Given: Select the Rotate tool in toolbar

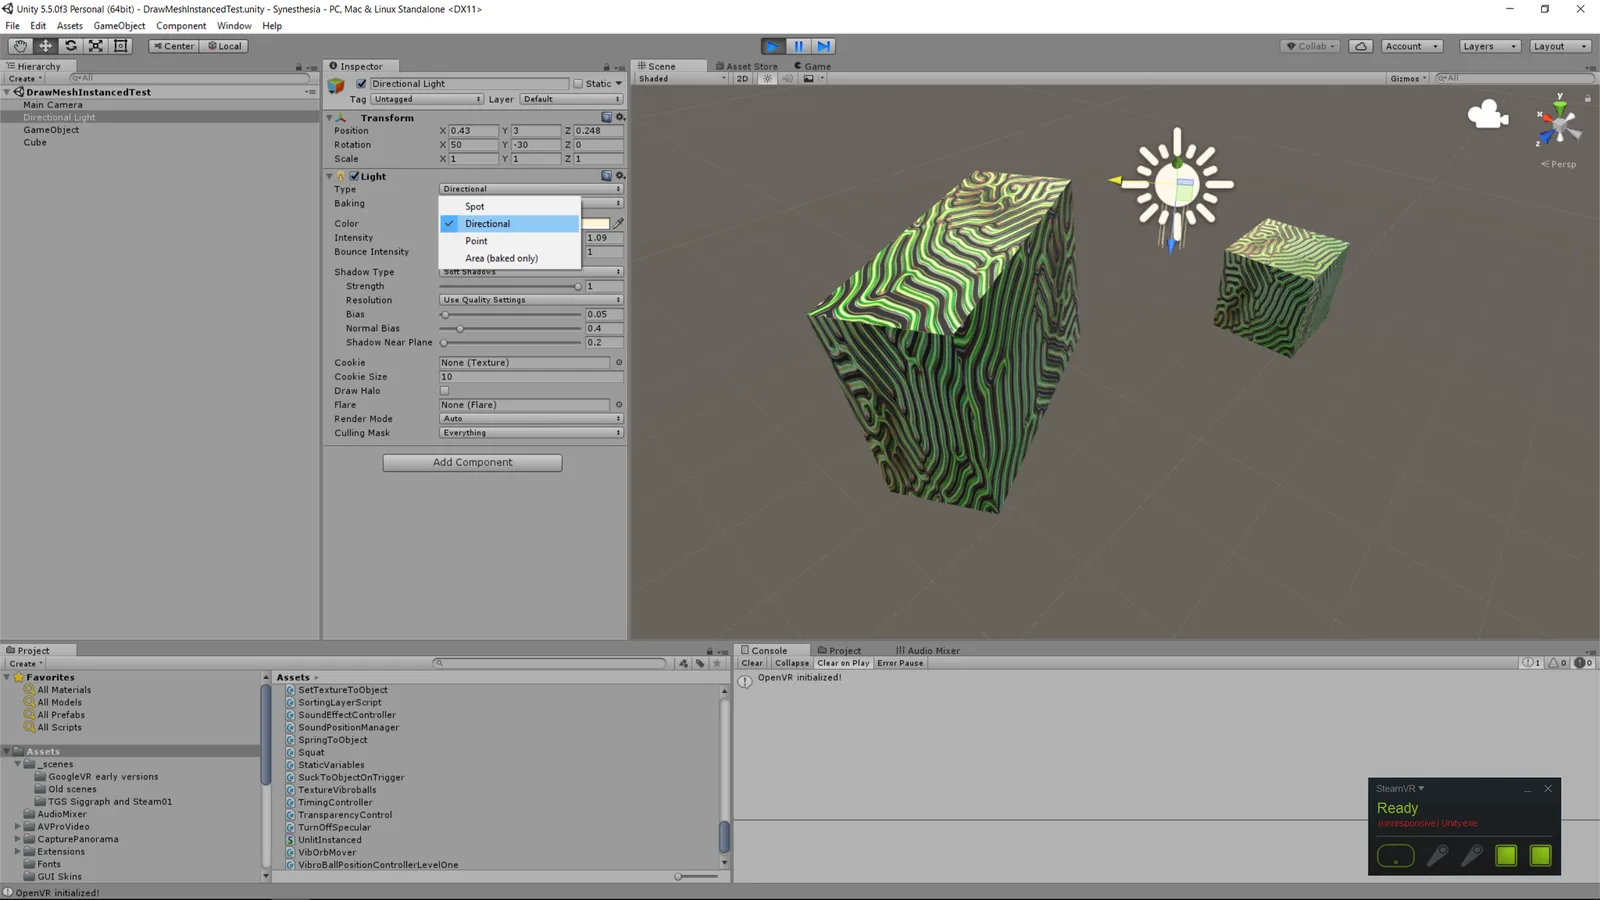Looking at the screenshot, I should click(70, 46).
